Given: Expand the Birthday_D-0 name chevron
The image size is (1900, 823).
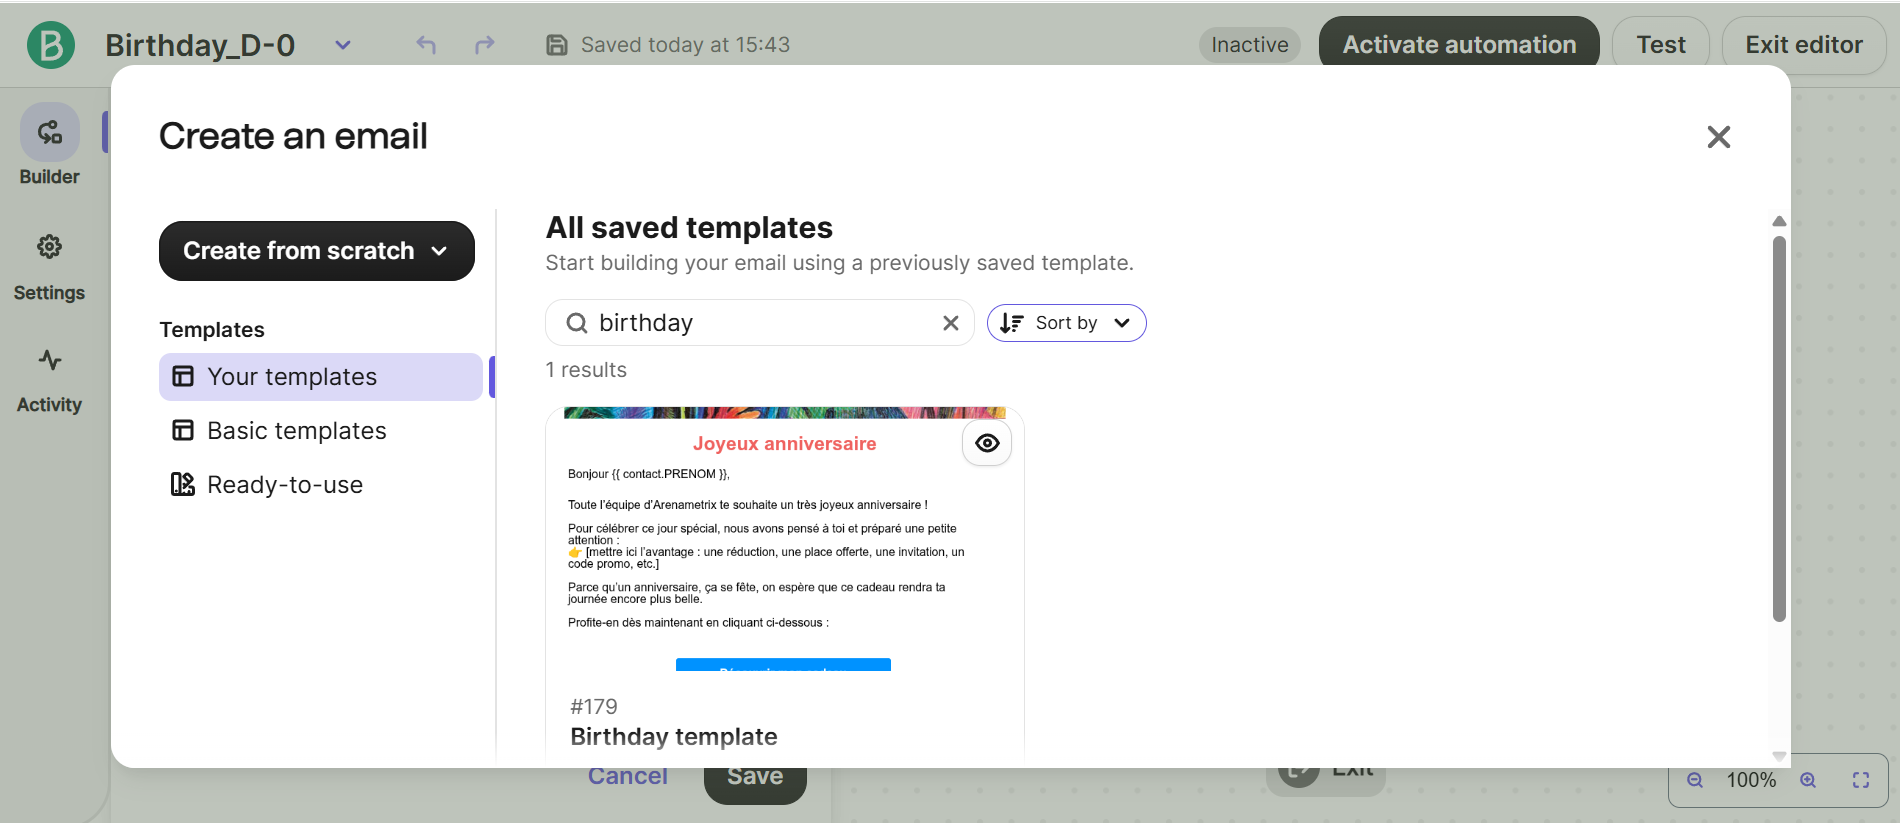Looking at the screenshot, I should point(343,45).
